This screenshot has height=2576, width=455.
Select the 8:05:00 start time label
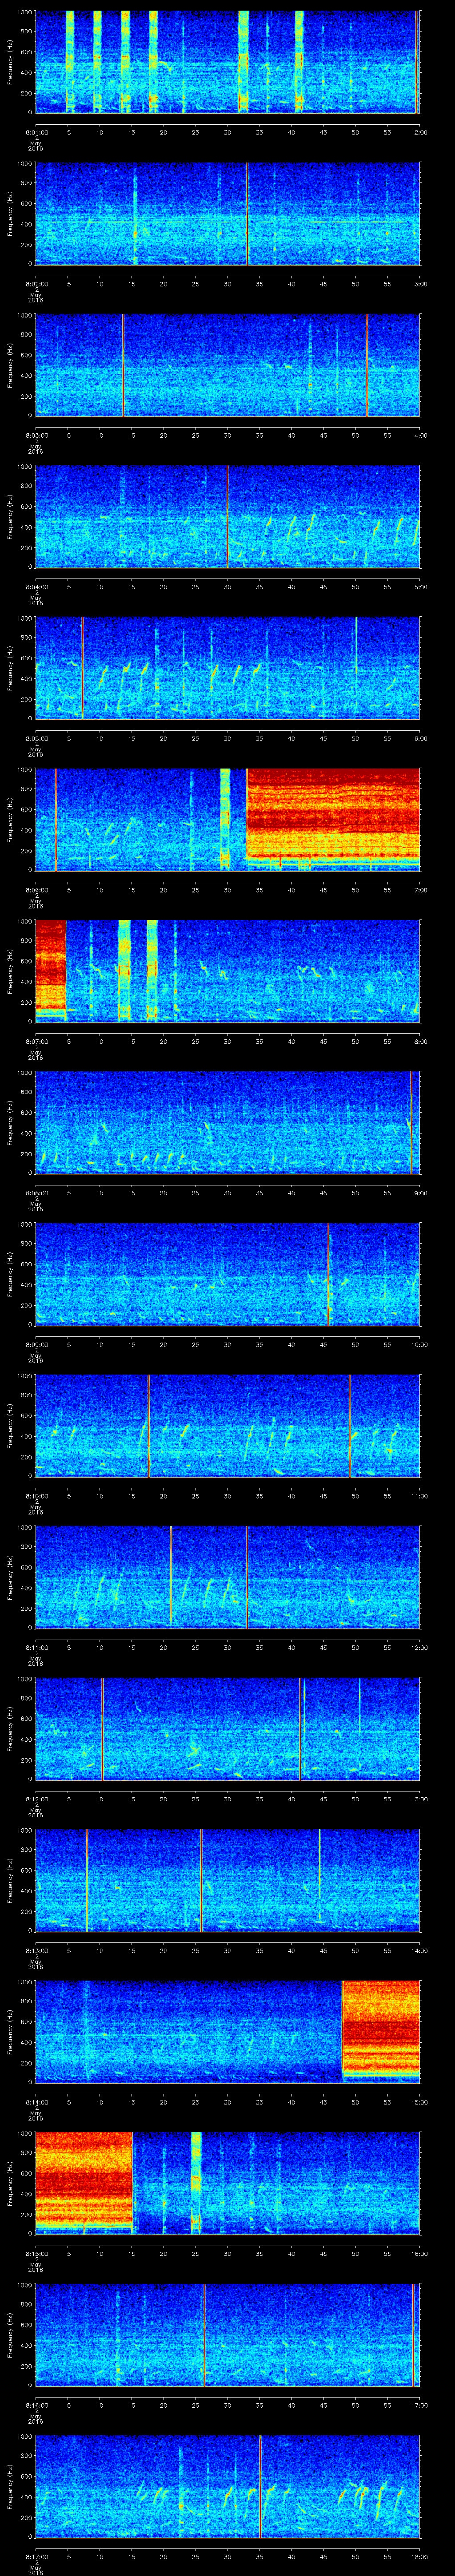click(36, 739)
